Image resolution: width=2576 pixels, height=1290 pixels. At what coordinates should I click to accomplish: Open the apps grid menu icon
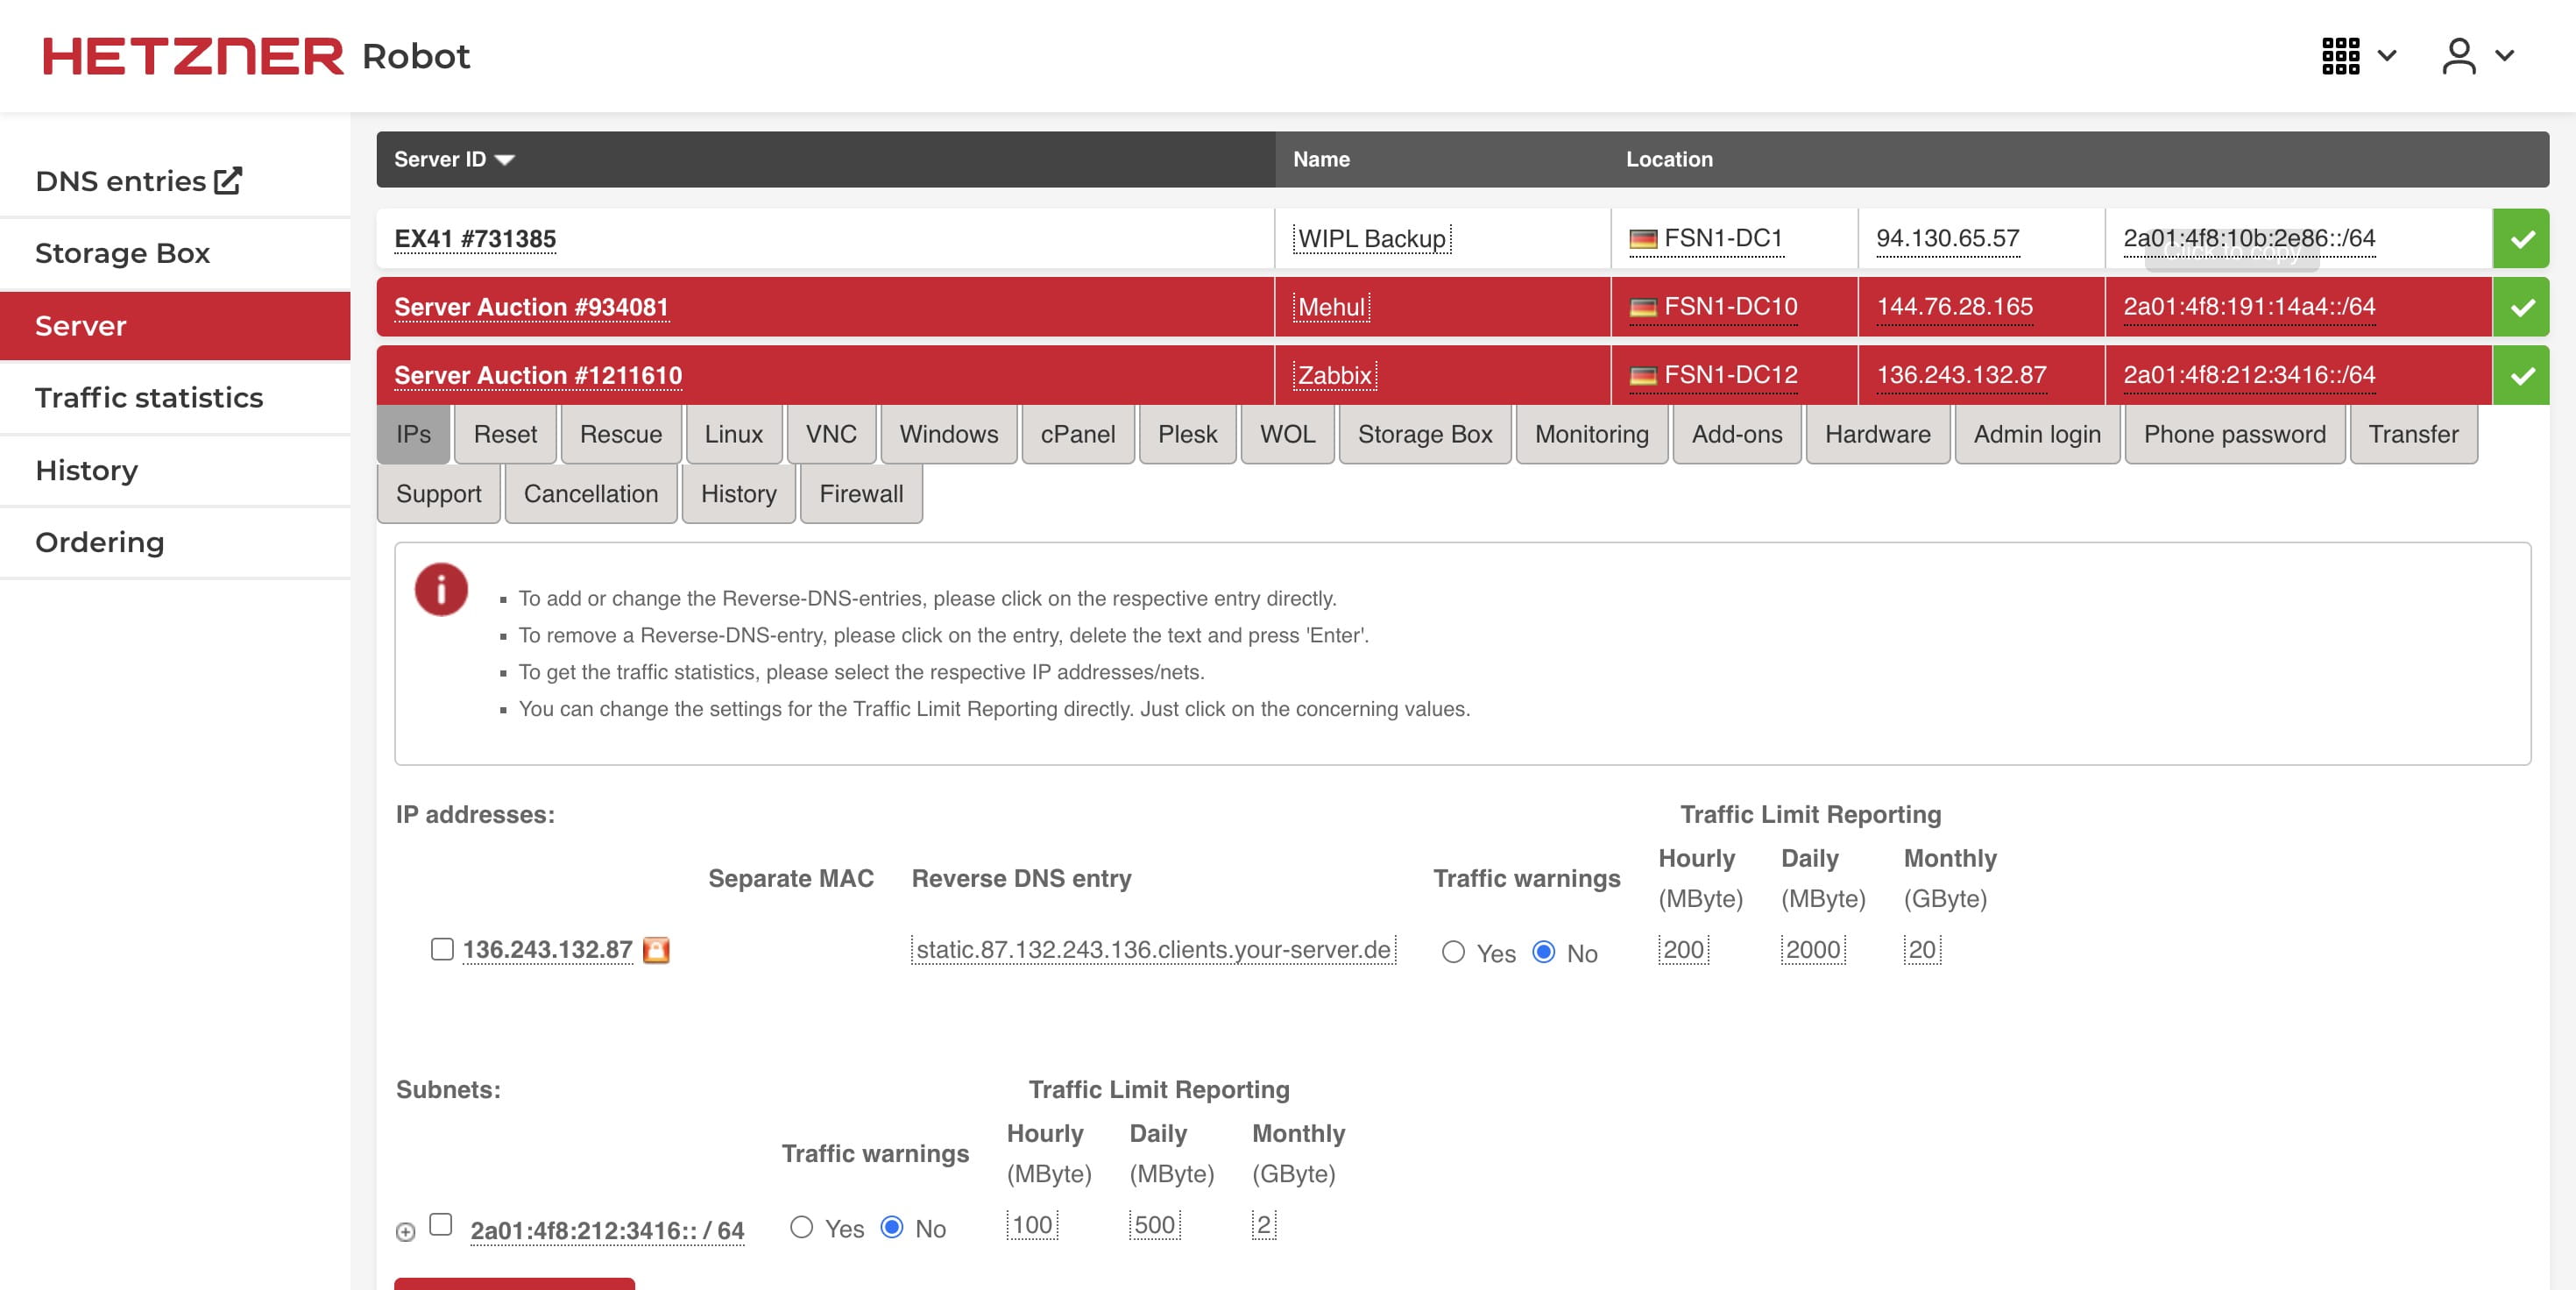pos(2340,56)
